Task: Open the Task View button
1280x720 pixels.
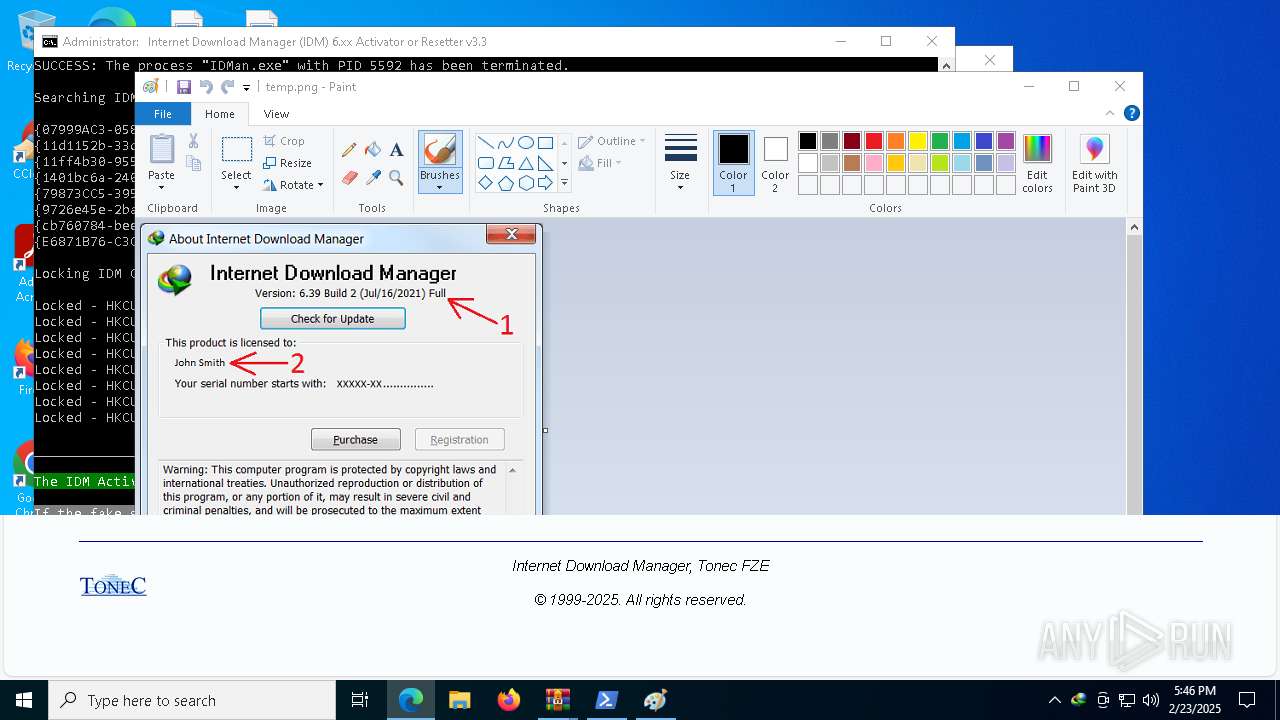Action: tap(360, 700)
